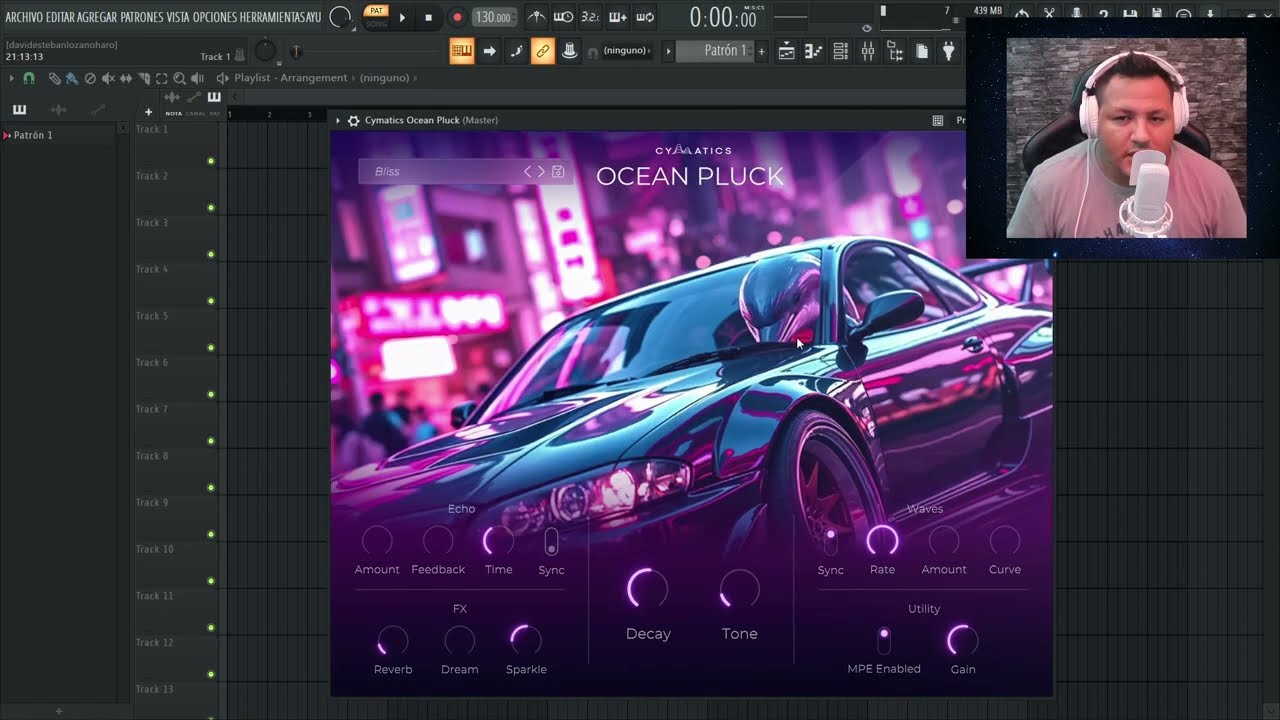
Task: Open the Ocean Pluck plugin menu arrow
Action: pyautogui.click(x=338, y=120)
